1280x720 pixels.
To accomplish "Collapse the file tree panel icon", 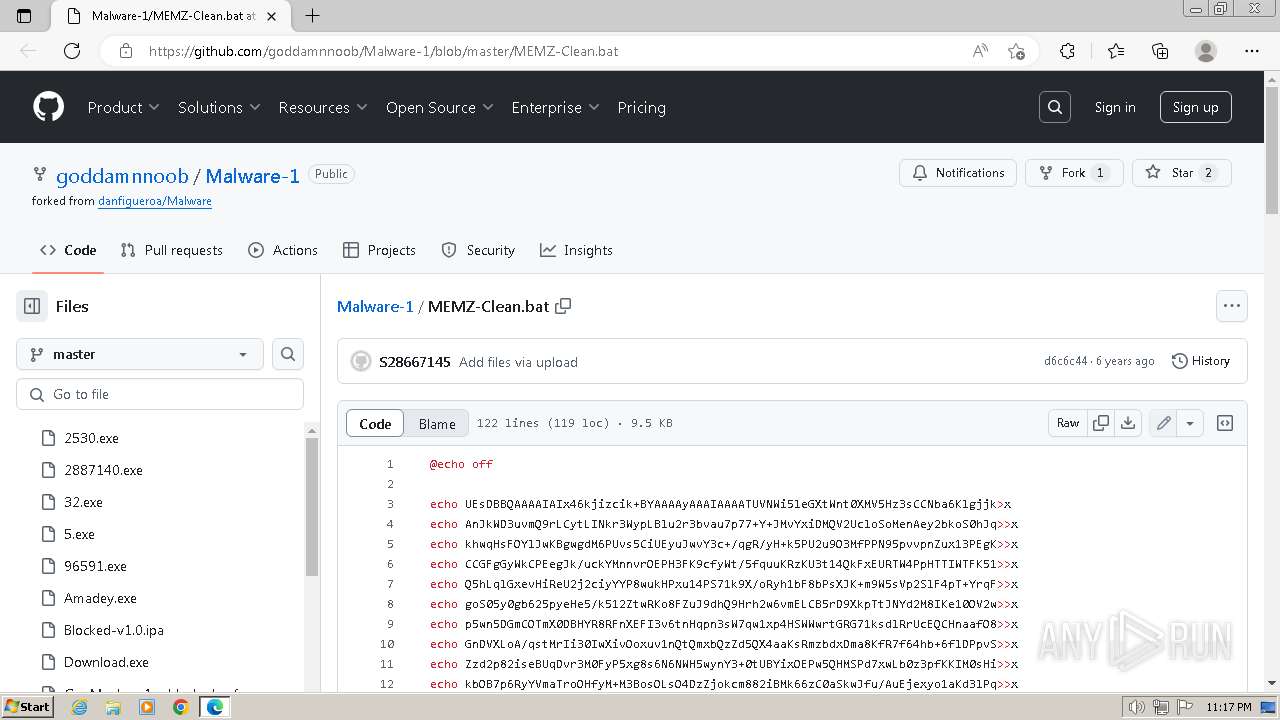I will [32, 306].
